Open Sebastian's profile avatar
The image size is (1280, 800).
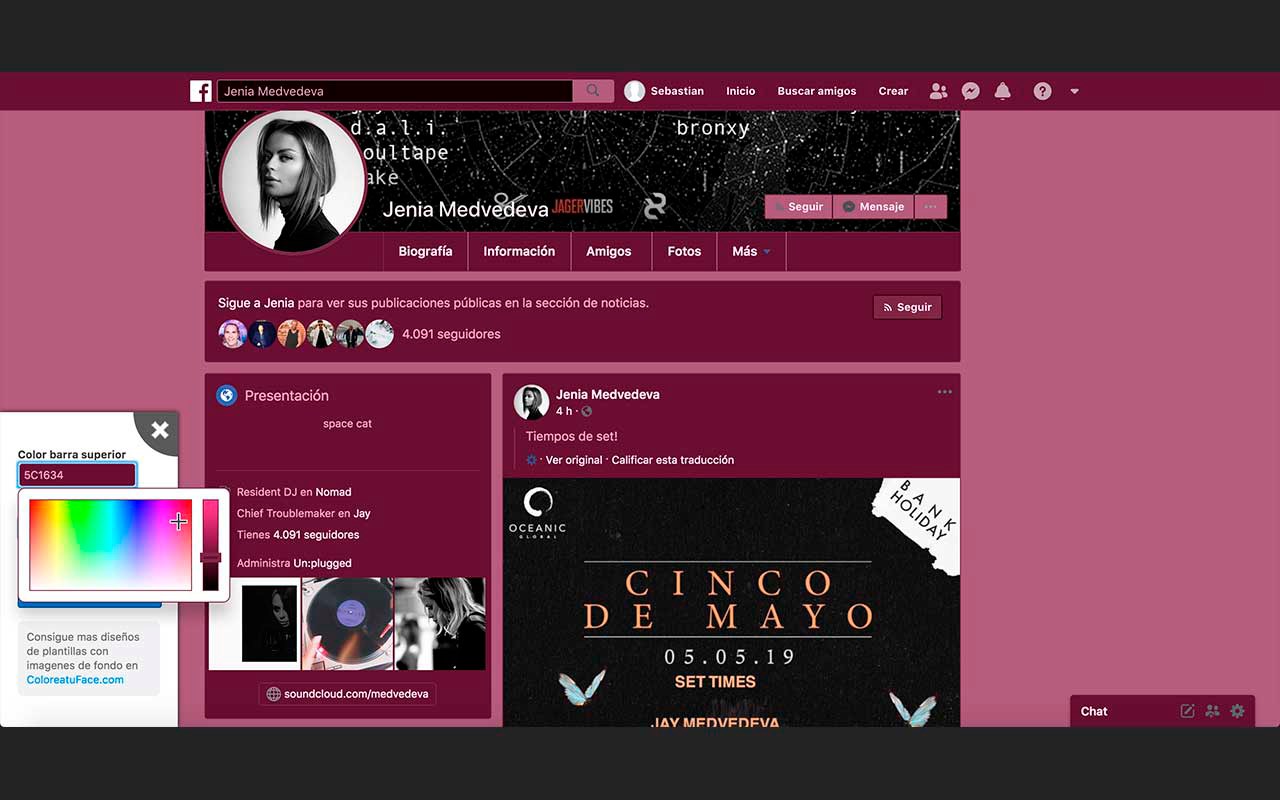coord(634,91)
